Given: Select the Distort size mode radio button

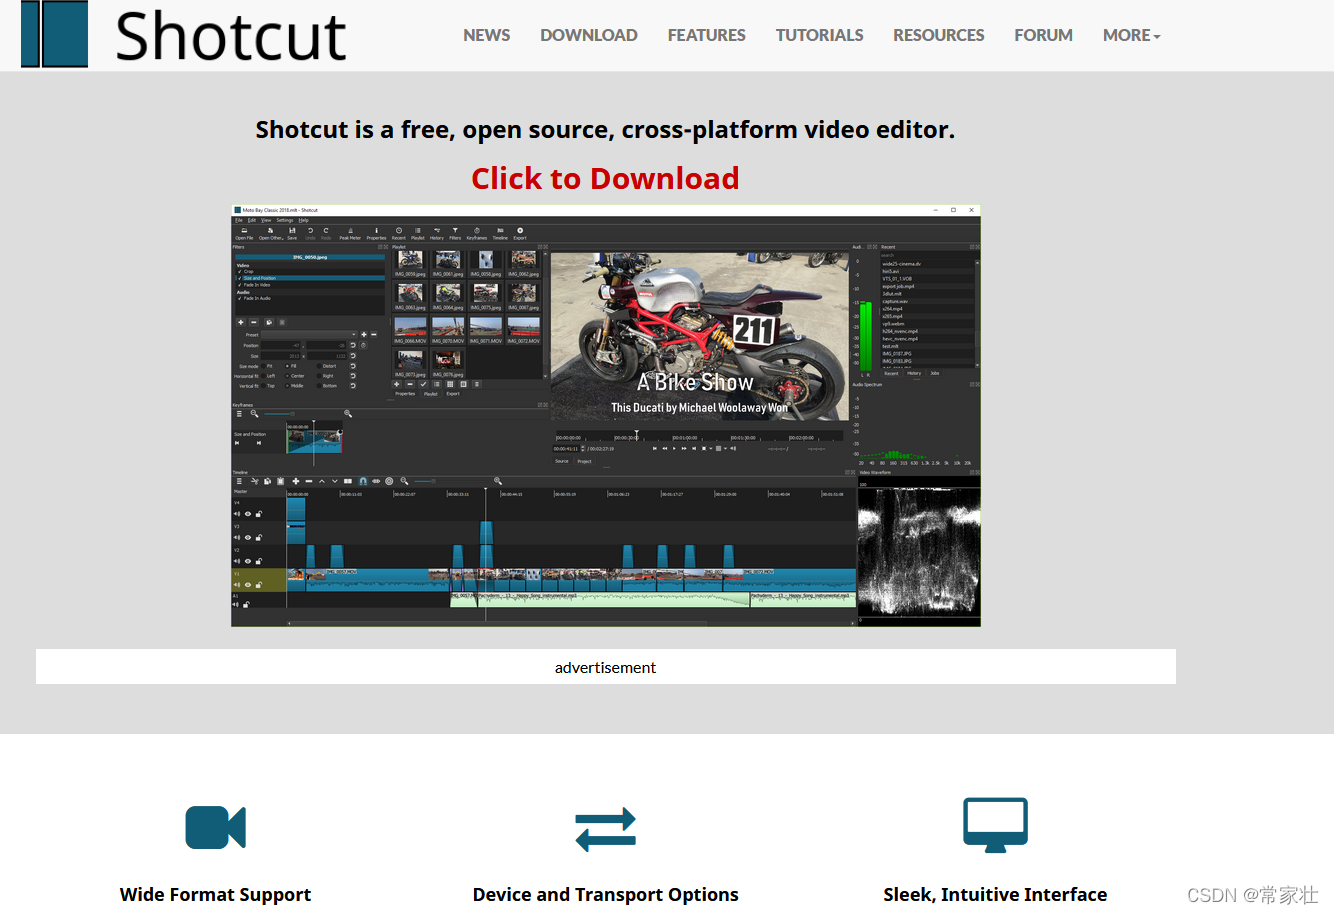Looking at the screenshot, I should click(319, 366).
